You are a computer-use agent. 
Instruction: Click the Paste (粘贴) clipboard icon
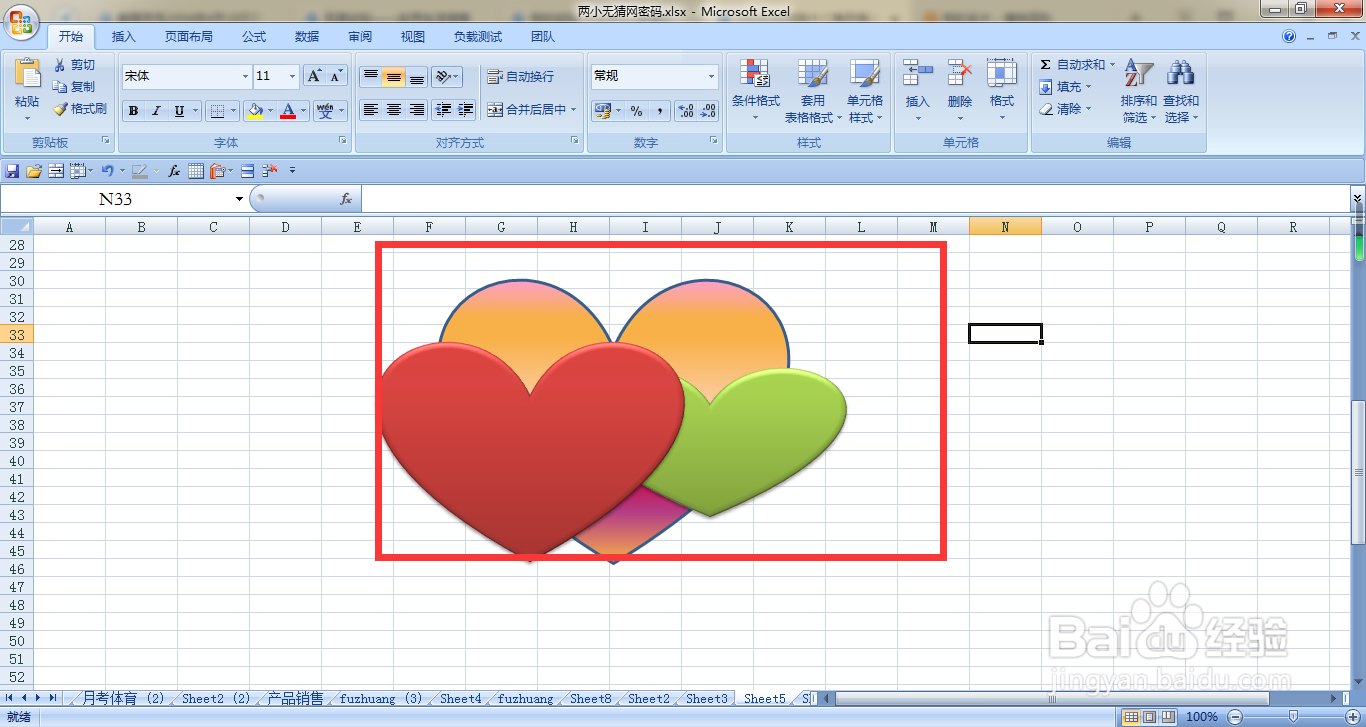pyautogui.click(x=27, y=74)
